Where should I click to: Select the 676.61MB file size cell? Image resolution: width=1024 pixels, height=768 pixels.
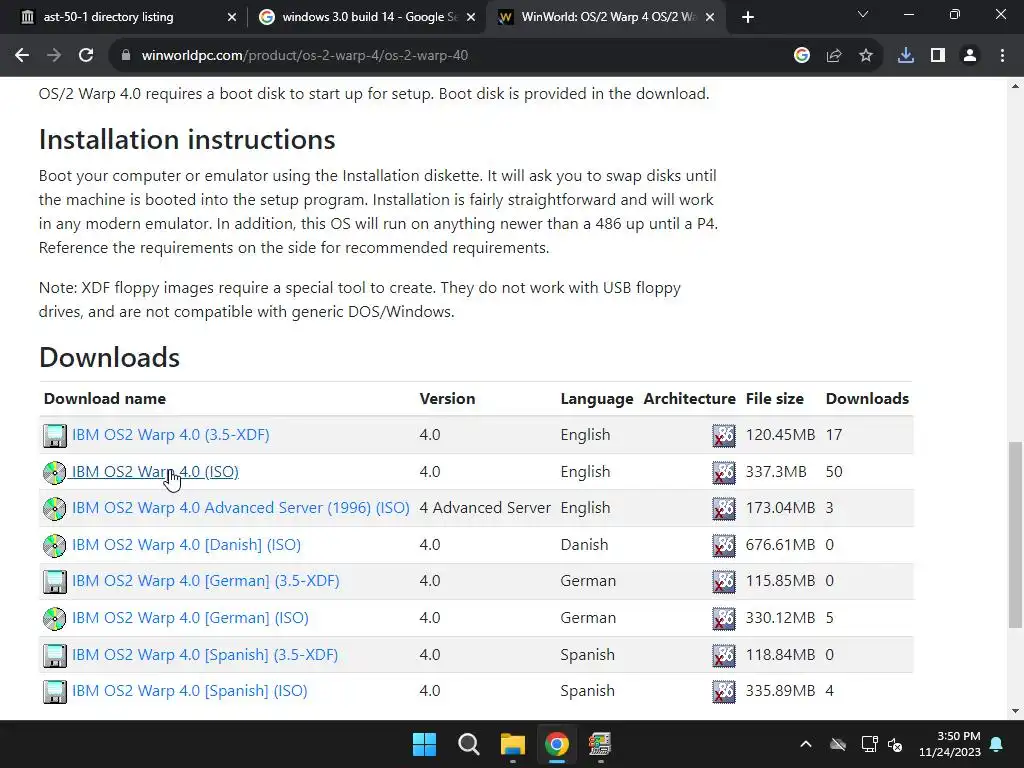point(780,545)
